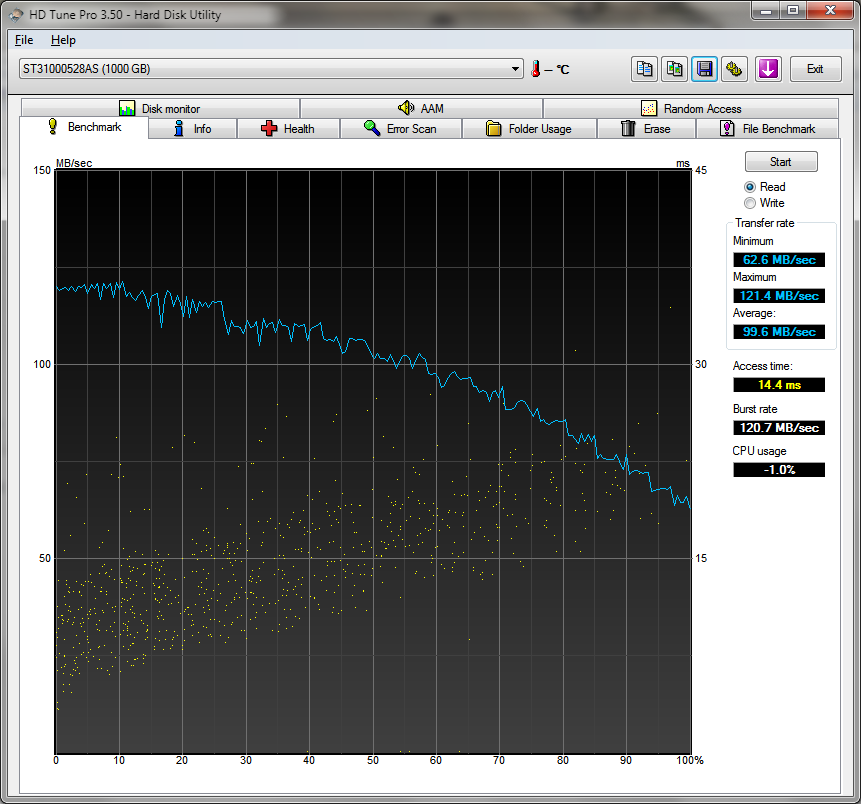Click the Exit button
The height and width of the screenshot is (804, 861).
click(815, 69)
